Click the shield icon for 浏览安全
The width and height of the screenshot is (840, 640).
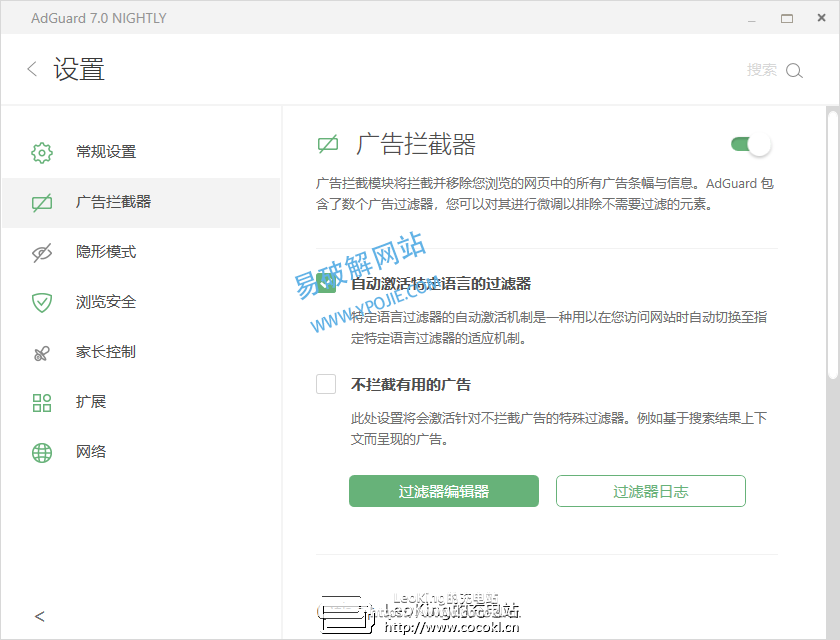[x=42, y=303]
